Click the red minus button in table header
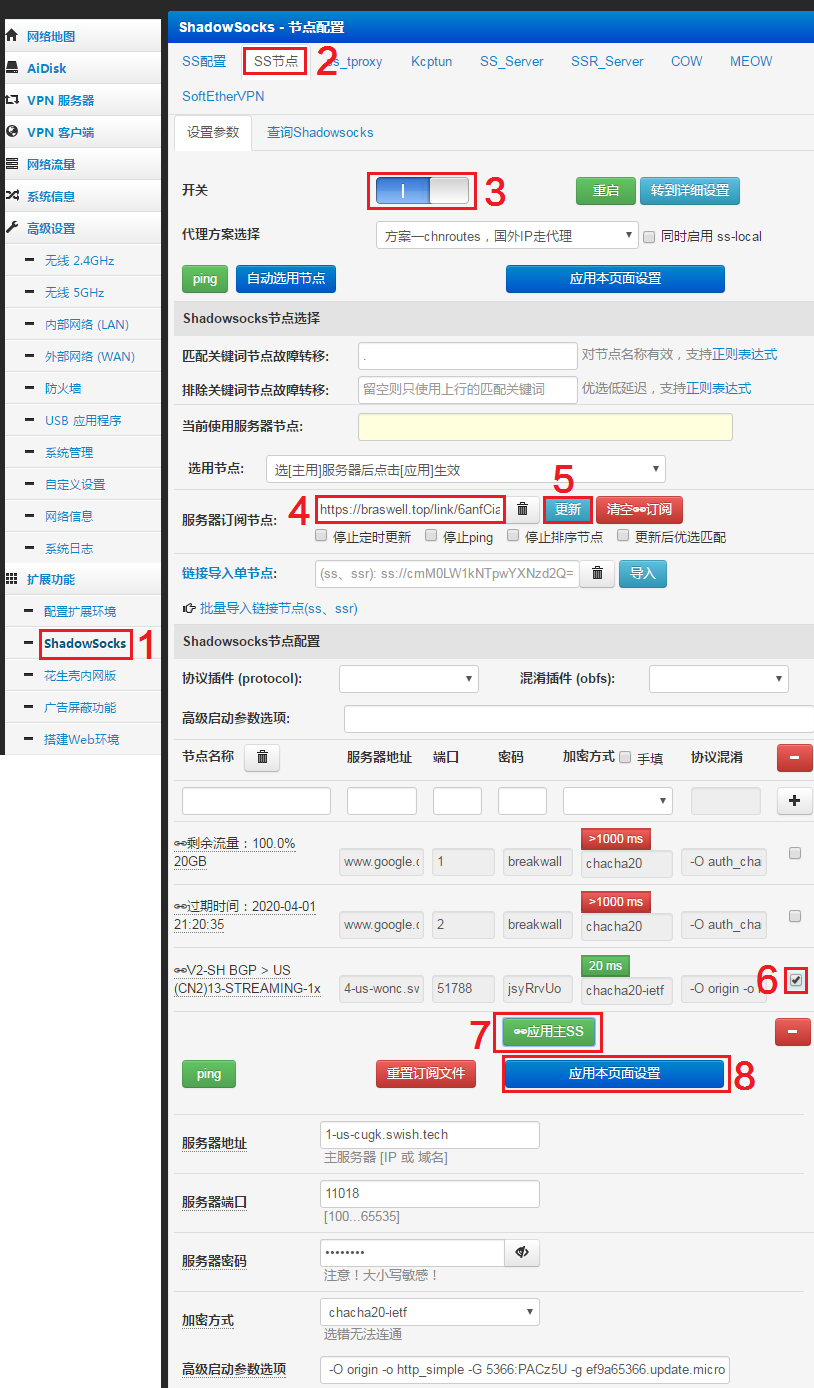 coord(794,758)
